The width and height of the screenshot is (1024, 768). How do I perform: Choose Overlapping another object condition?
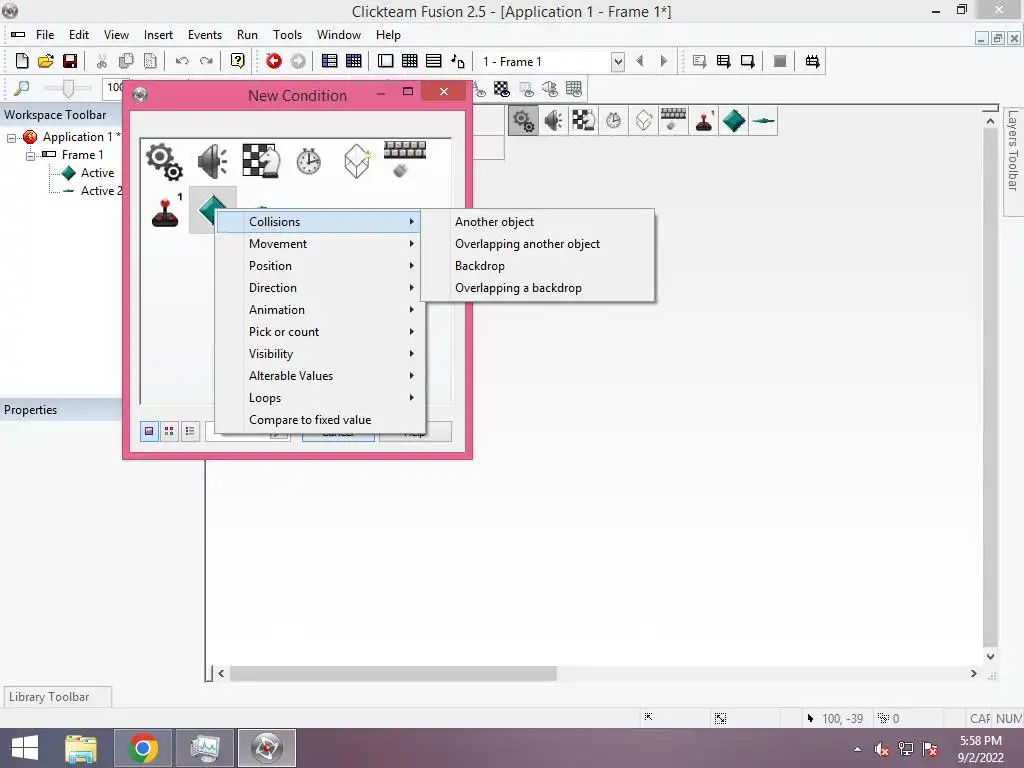point(537,244)
